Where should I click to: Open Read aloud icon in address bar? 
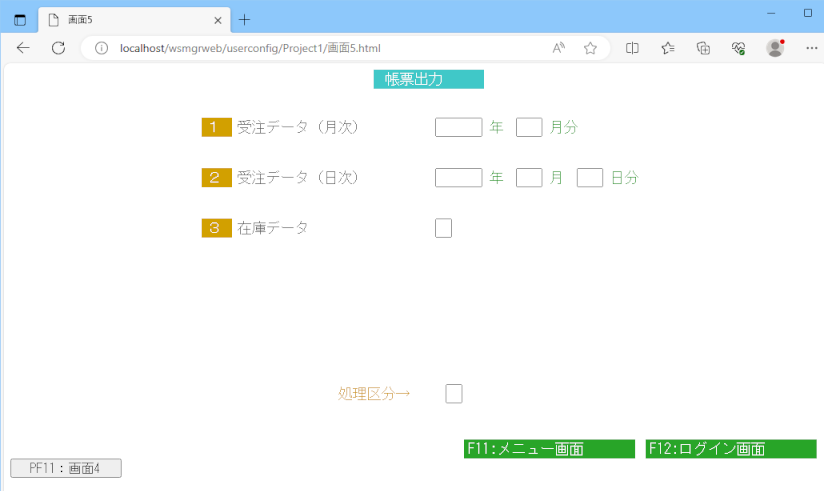coord(559,48)
